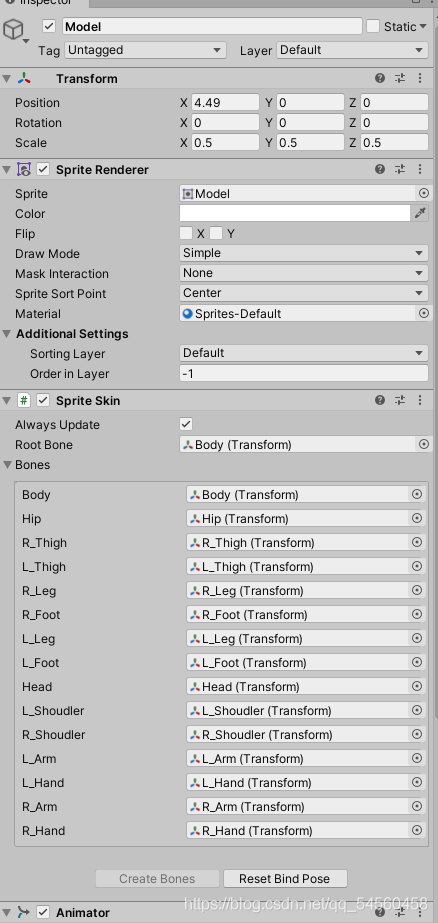Open Draw Mode dropdown
Screen dimensions: 438x923
[x=304, y=253]
